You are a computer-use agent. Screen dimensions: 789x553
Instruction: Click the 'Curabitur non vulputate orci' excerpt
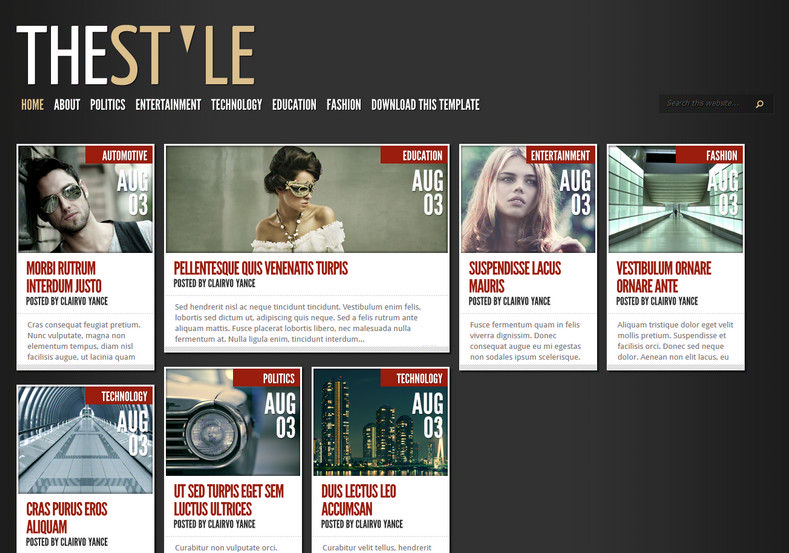coord(226,547)
